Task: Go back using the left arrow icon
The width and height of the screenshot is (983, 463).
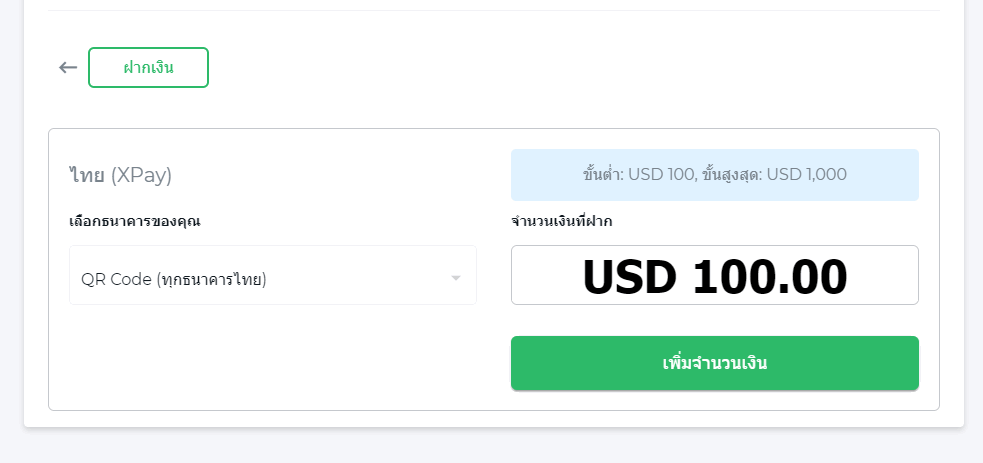Action: pos(68,68)
